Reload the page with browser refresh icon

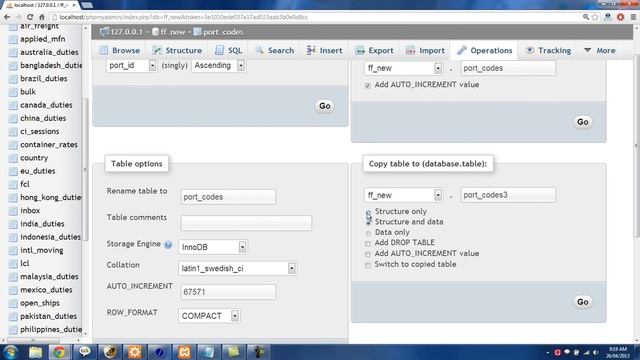click(30, 17)
